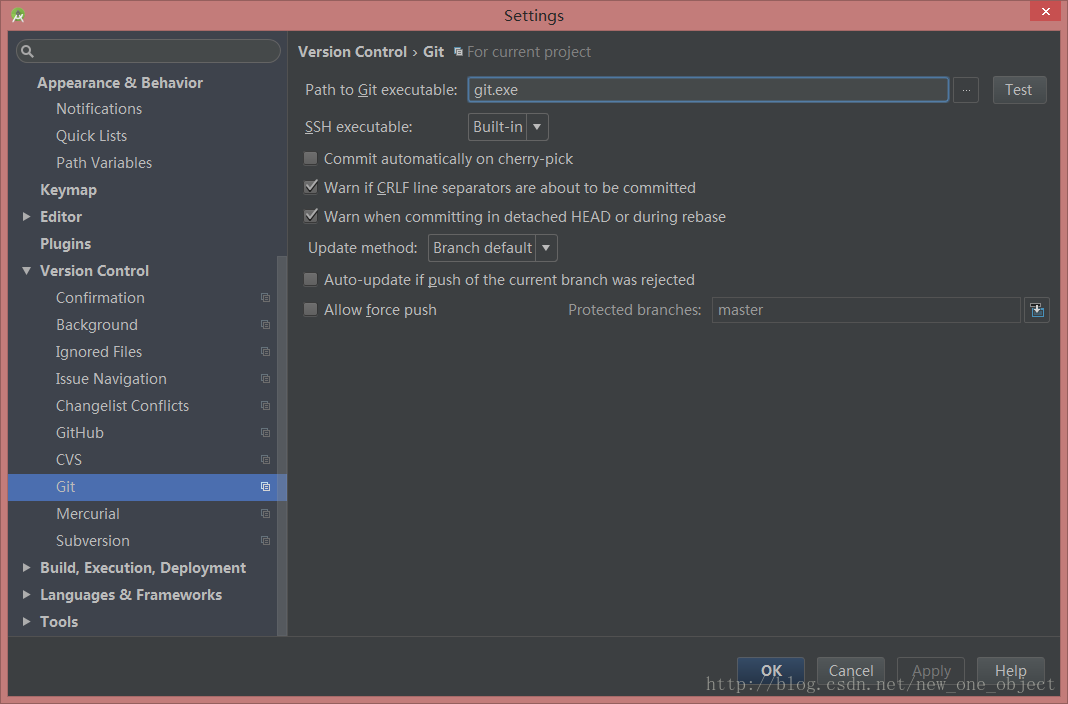Enable Commit automatically on cherry-pick
Screen dimensions: 1068x704
[x=311, y=159]
